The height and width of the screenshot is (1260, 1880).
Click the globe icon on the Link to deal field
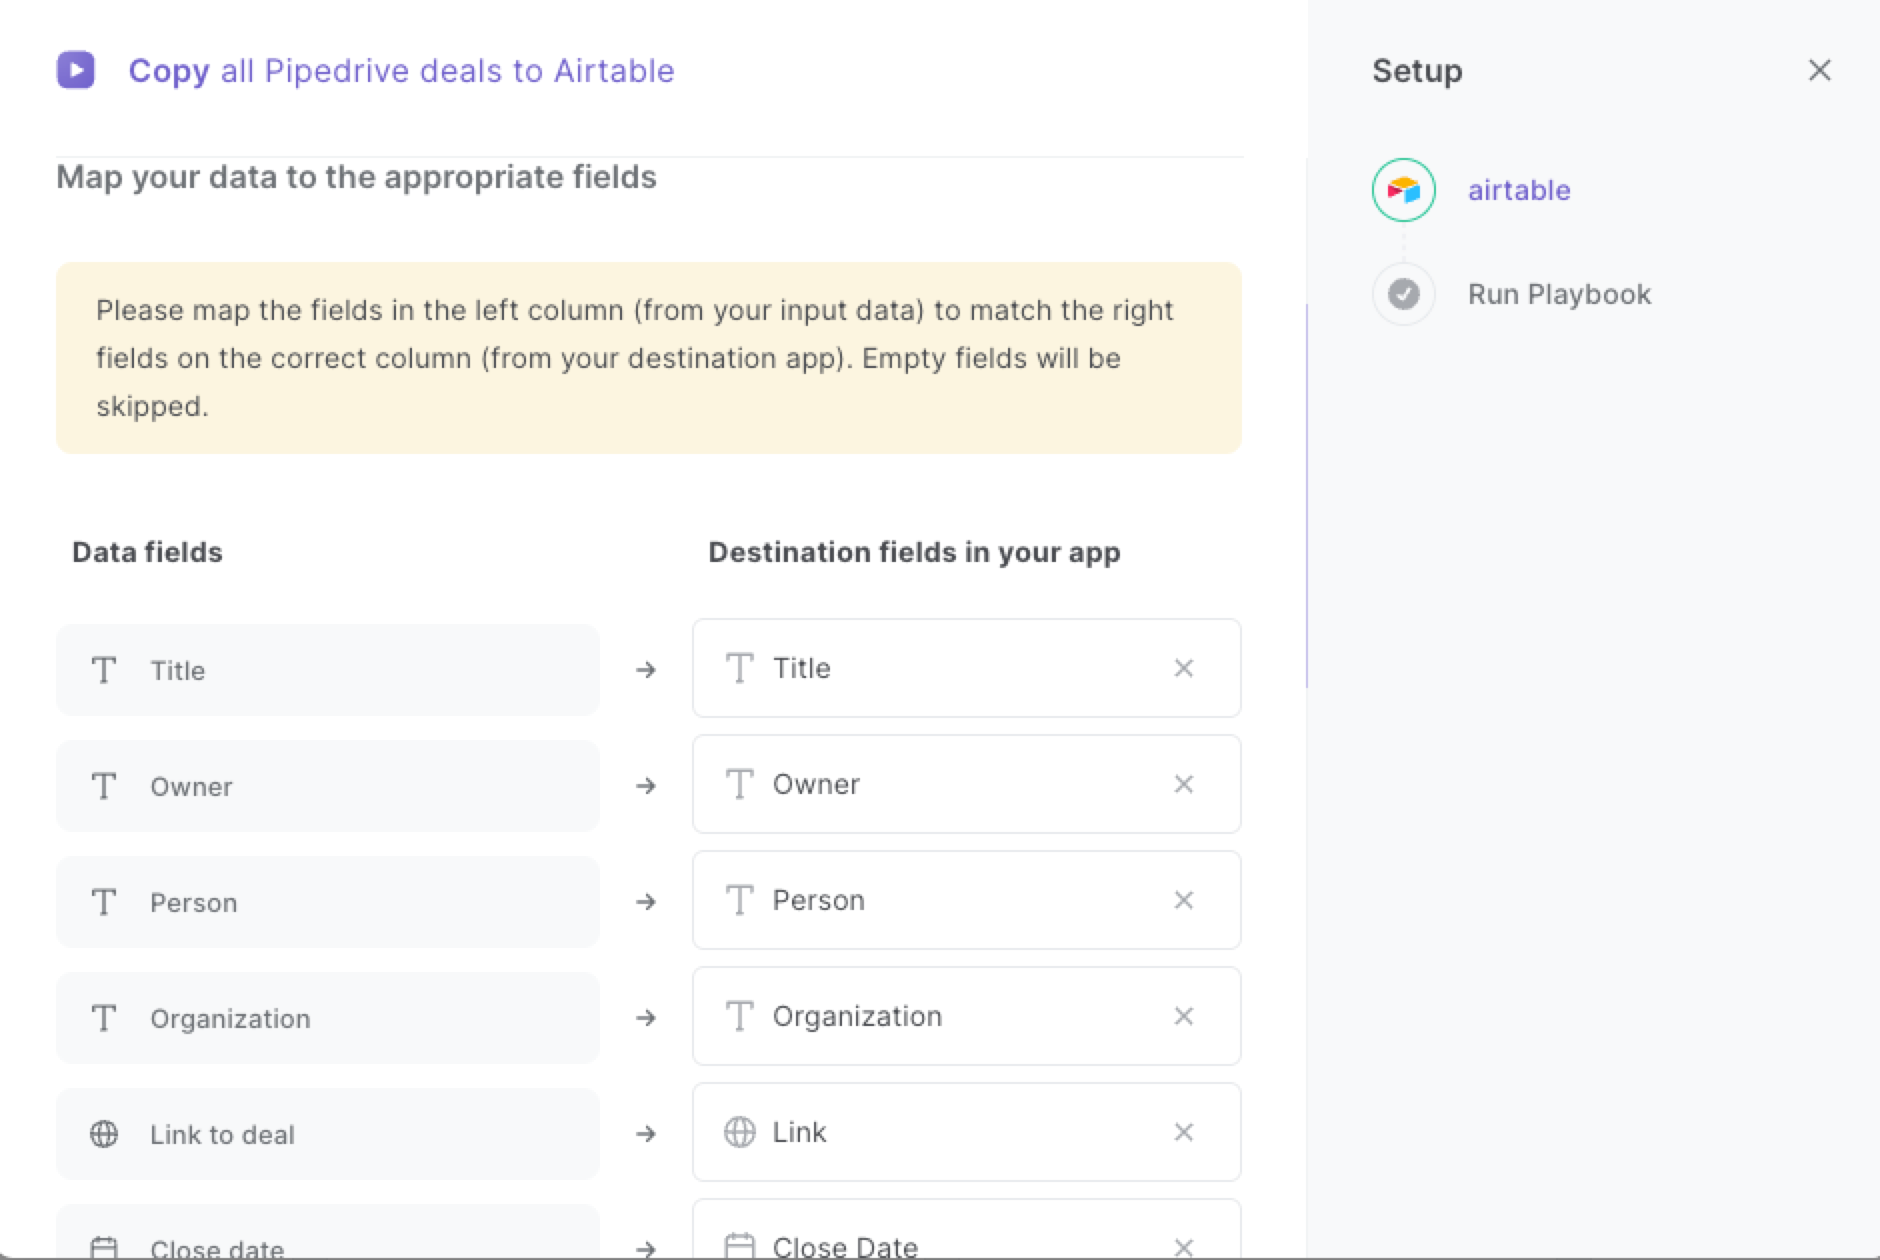tap(105, 1134)
